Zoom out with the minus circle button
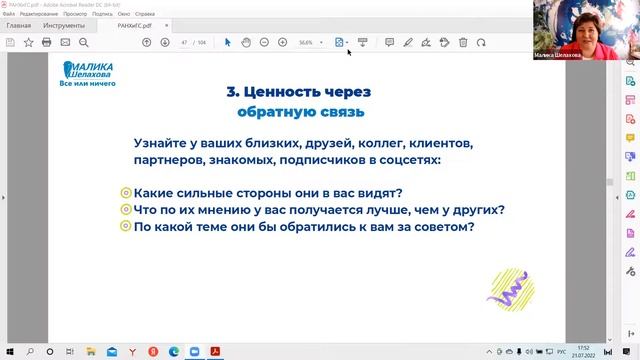The image size is (640, 360). (x=264, y=42)
